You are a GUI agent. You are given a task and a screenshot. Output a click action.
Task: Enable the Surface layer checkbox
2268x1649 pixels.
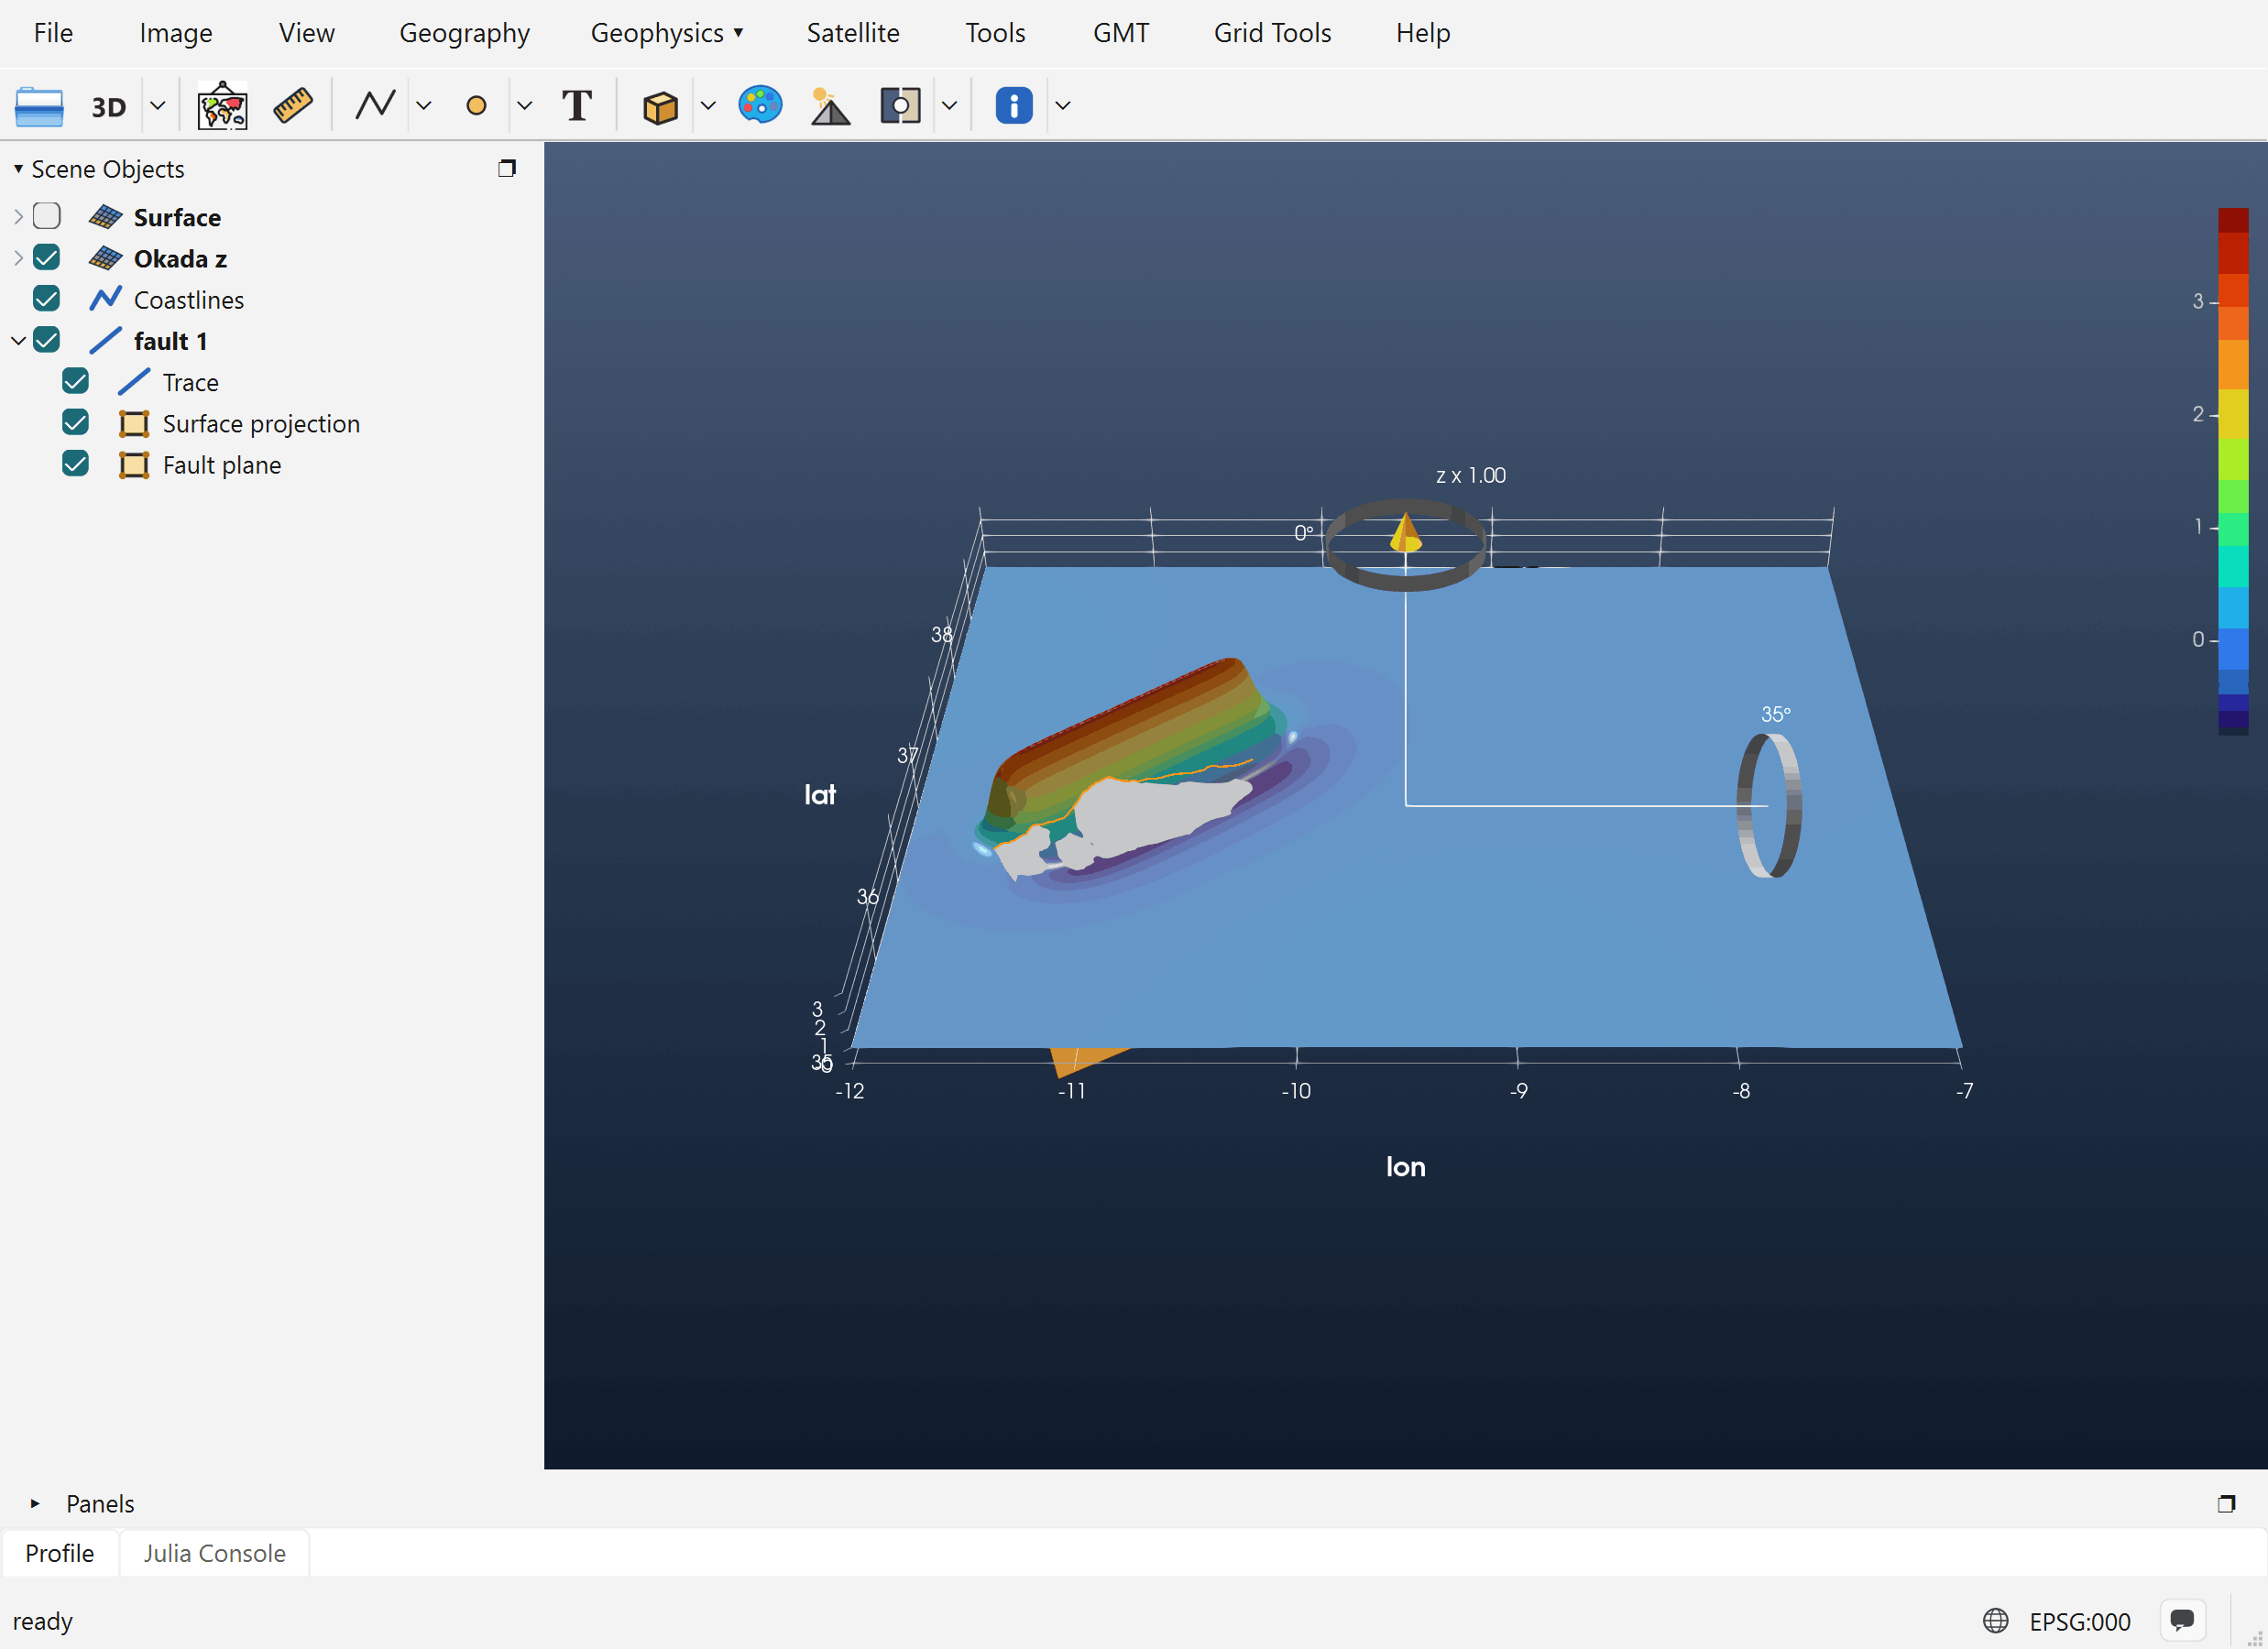pos(47,216)
